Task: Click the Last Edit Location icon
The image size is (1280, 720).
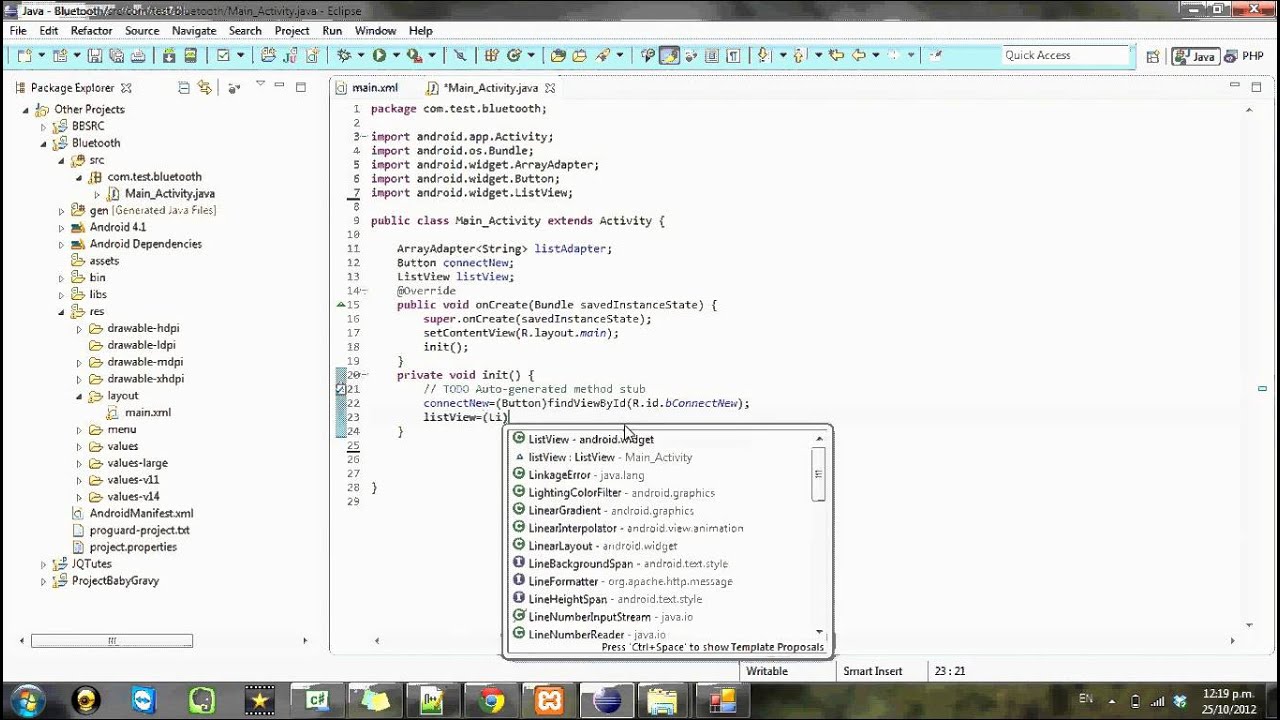Action: [836, 56]
